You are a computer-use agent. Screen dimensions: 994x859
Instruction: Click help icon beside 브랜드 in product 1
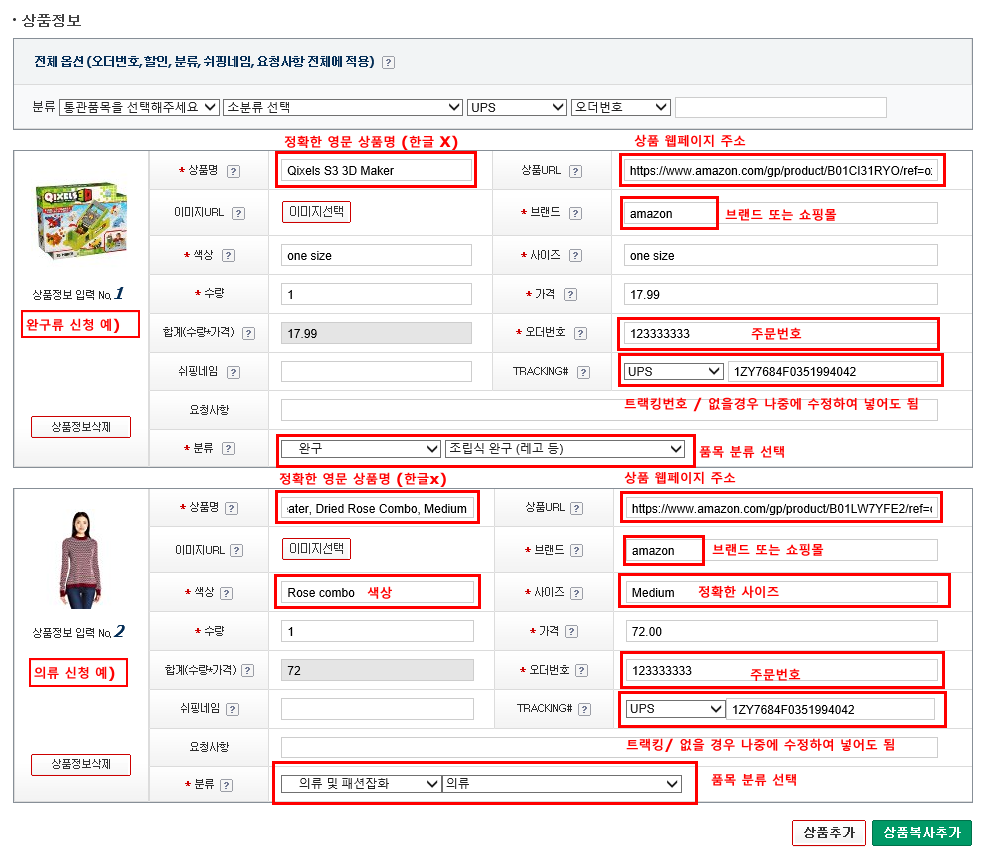575,214
